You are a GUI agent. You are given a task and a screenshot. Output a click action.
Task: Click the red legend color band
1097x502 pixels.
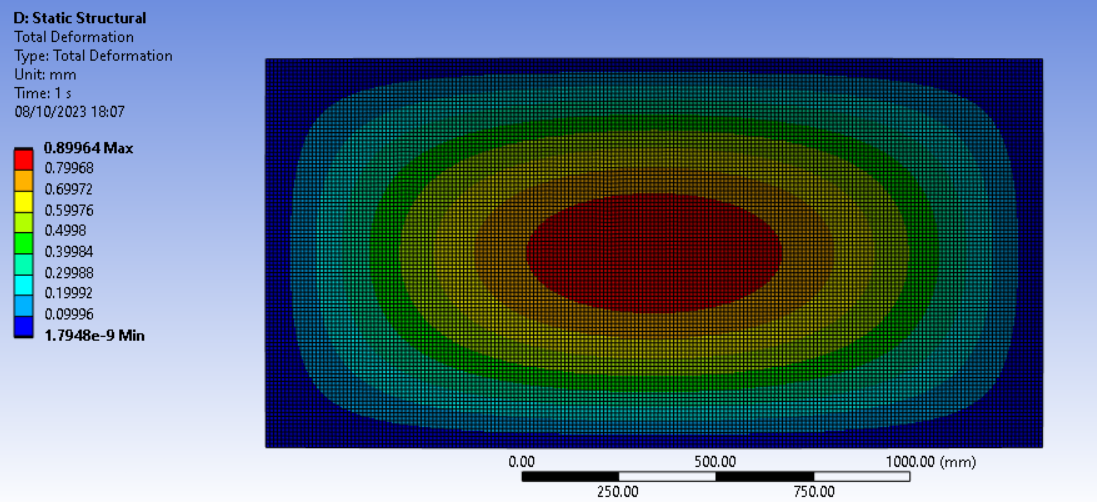point(24,159)
